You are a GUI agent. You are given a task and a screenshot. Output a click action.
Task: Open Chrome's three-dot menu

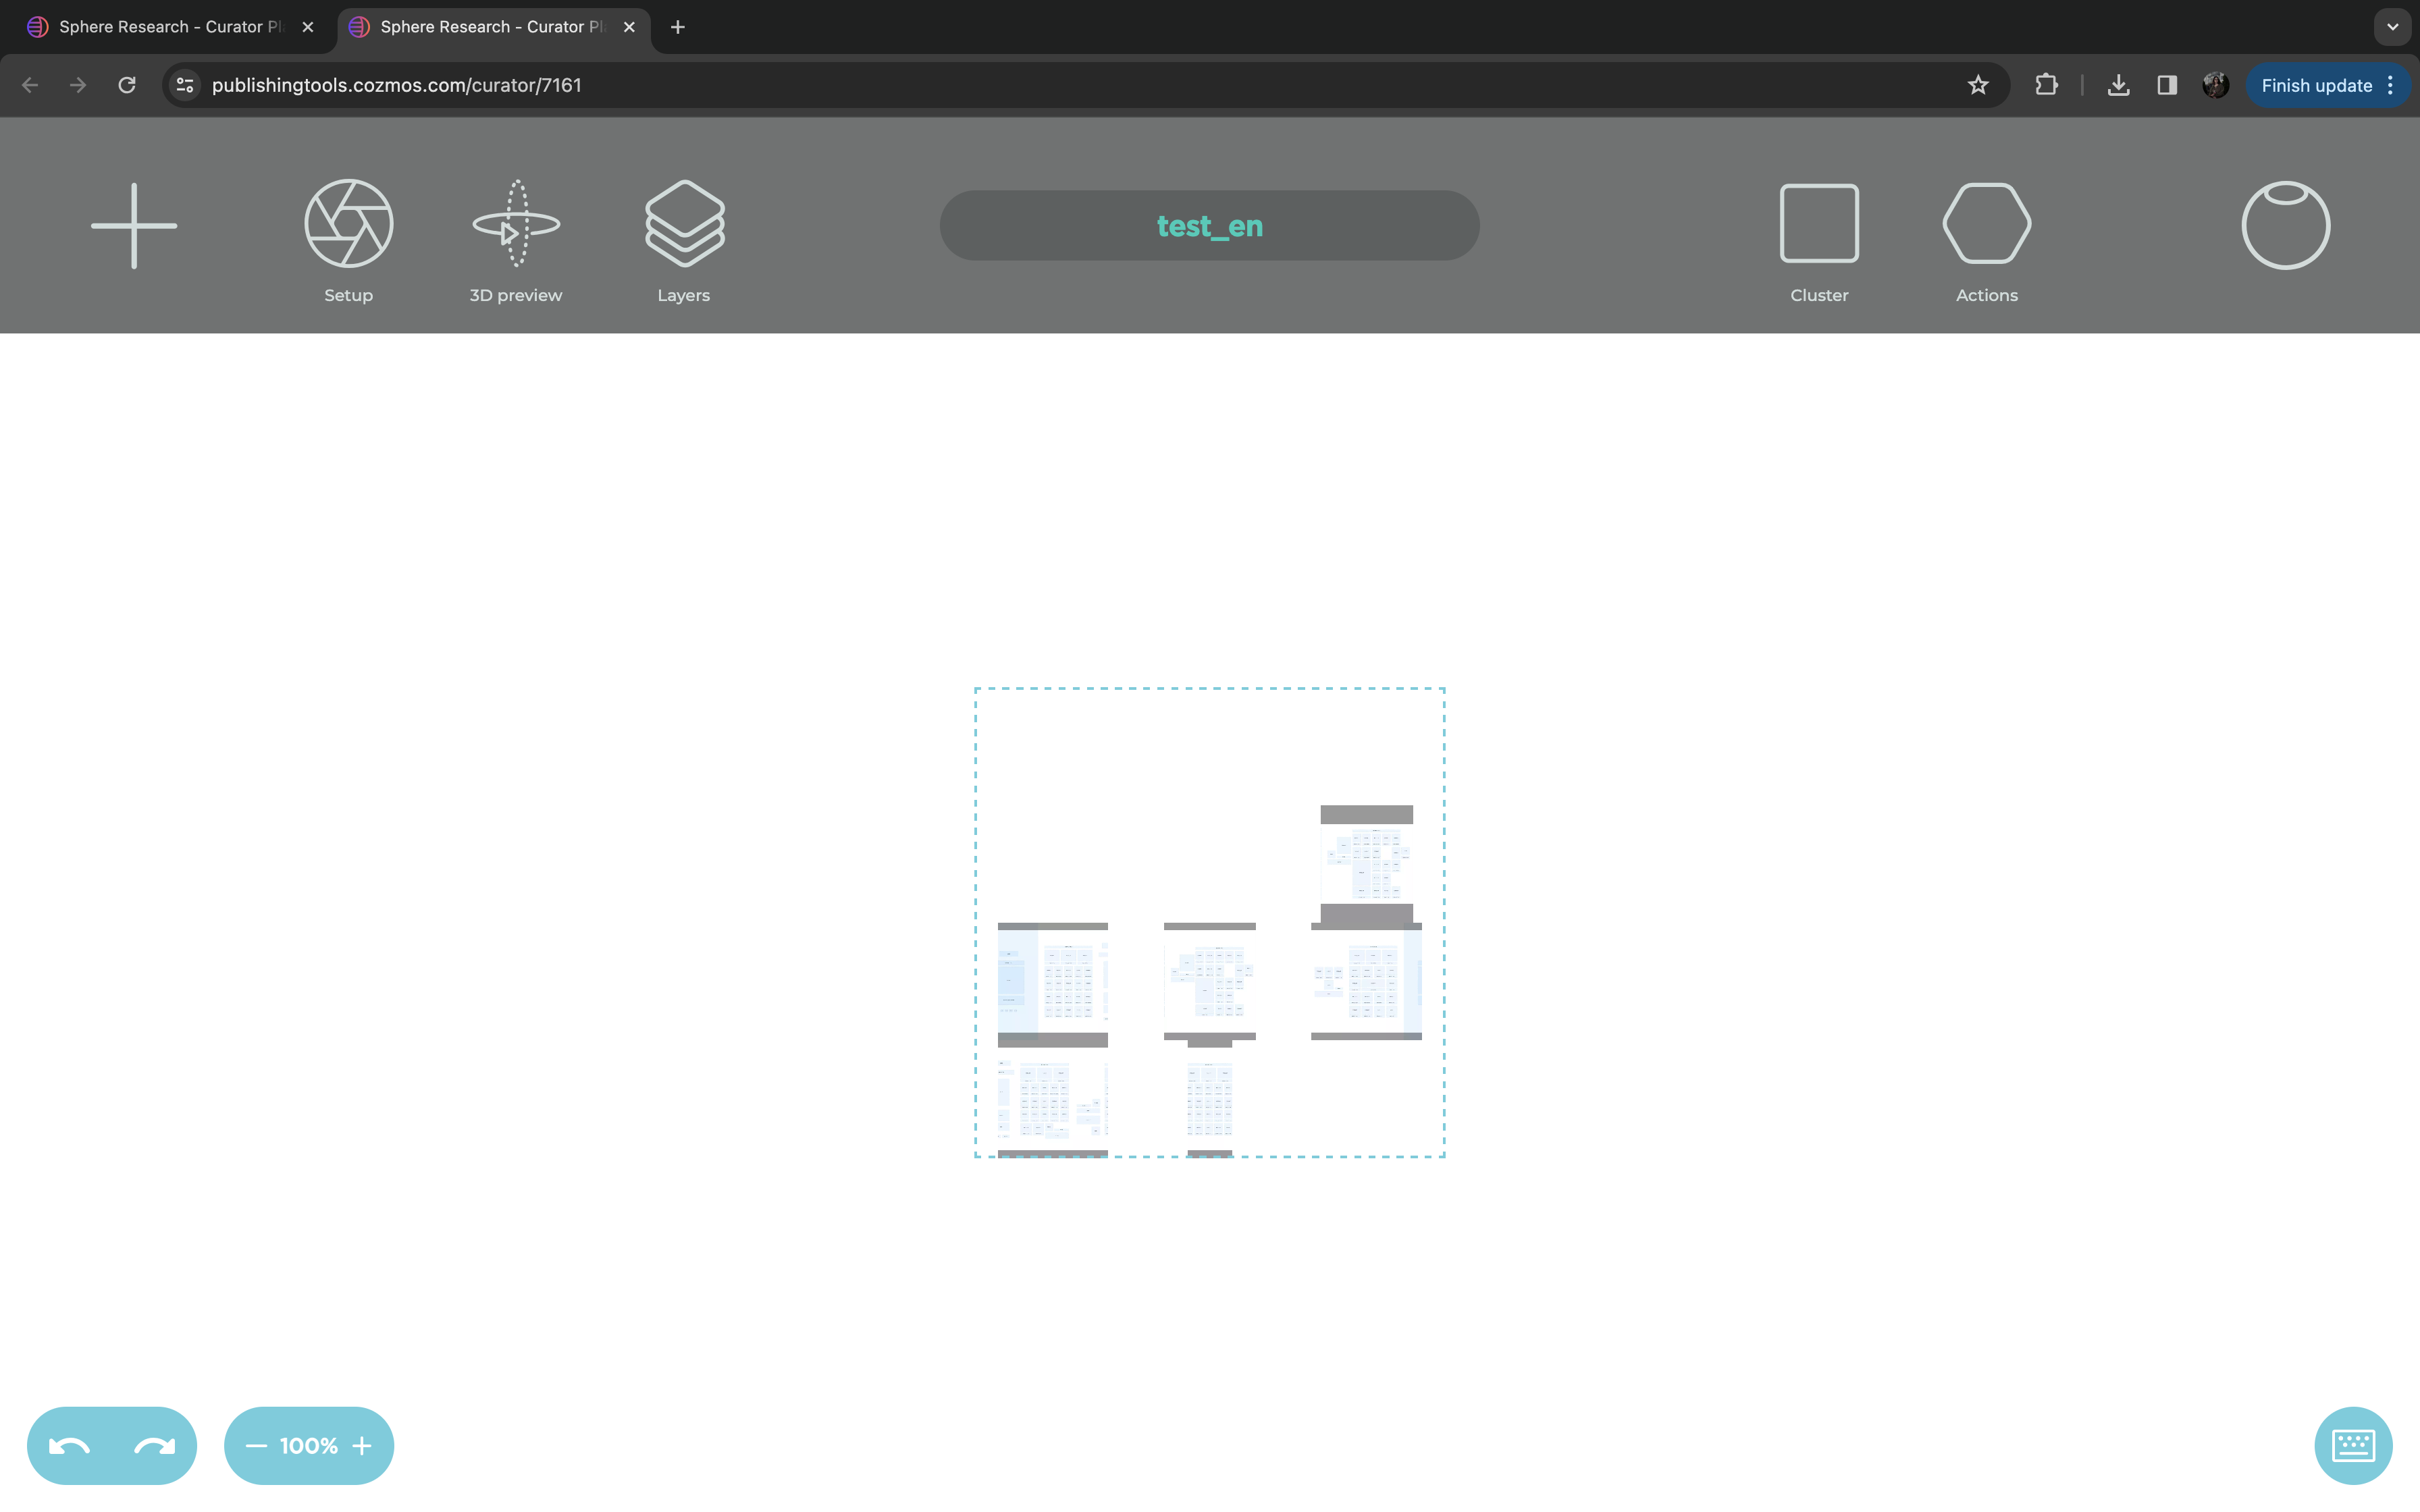(2391, 86)
